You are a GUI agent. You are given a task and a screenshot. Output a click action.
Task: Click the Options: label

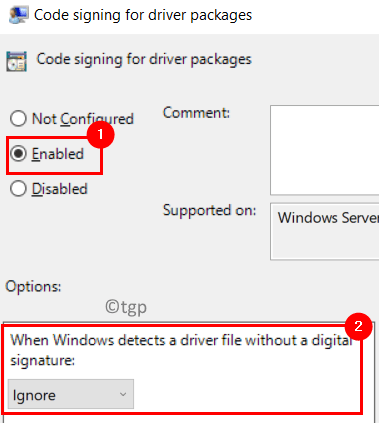point(33,286)
